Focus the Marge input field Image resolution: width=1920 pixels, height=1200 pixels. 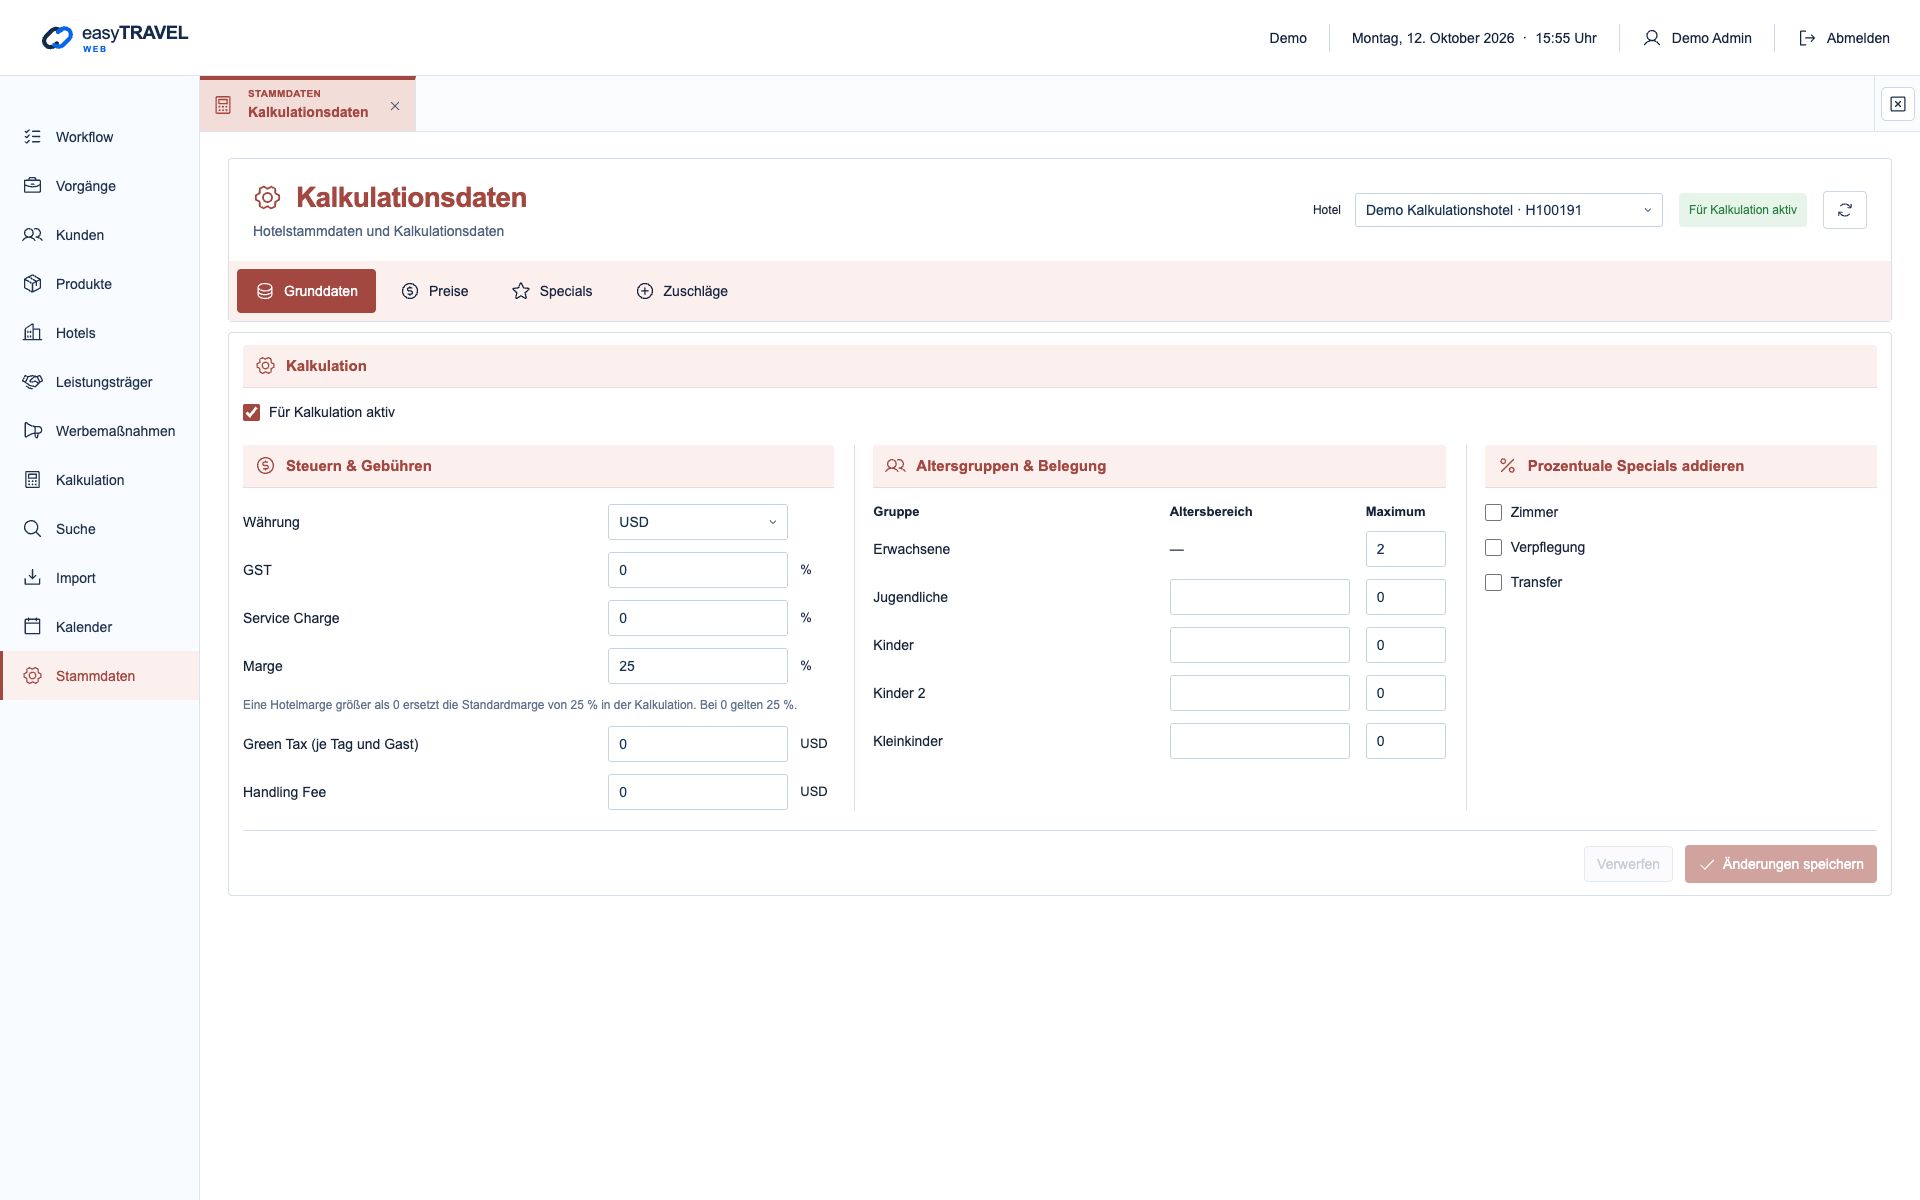697,666
